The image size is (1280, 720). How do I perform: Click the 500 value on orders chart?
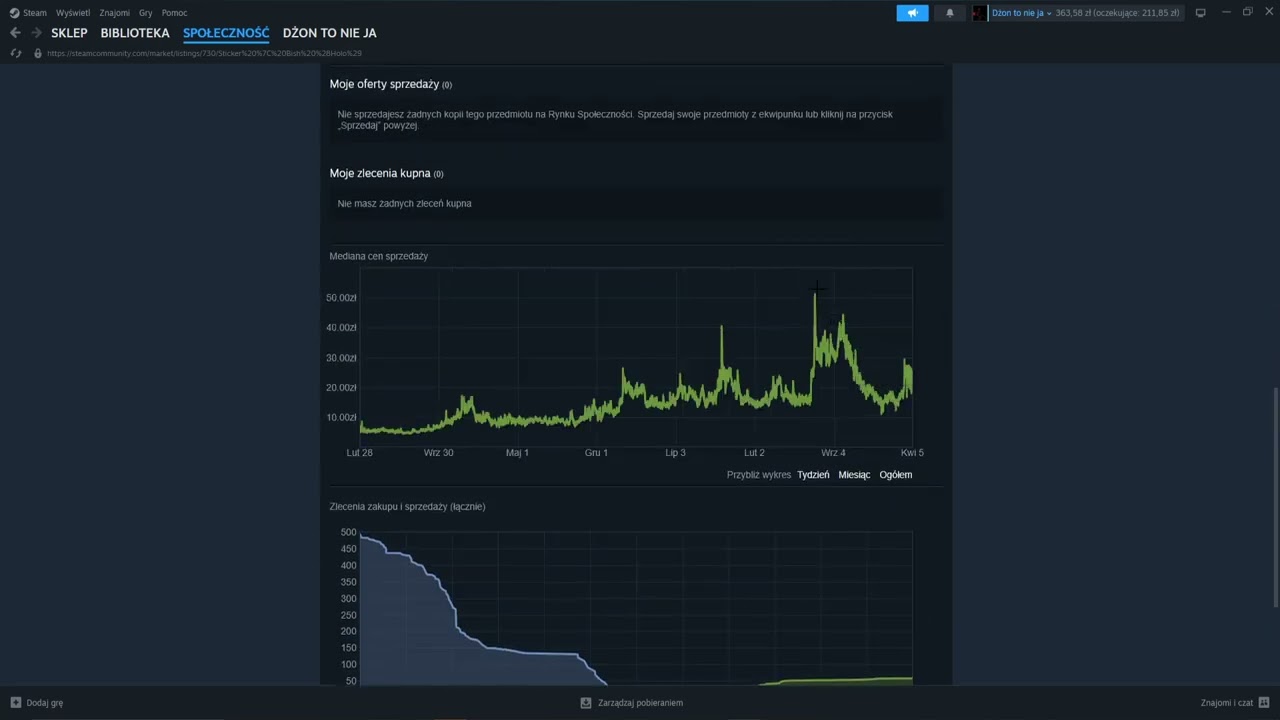pos(348,532)
